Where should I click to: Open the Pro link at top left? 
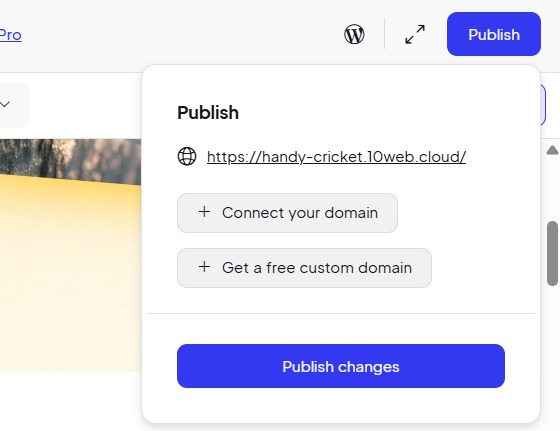10,35
